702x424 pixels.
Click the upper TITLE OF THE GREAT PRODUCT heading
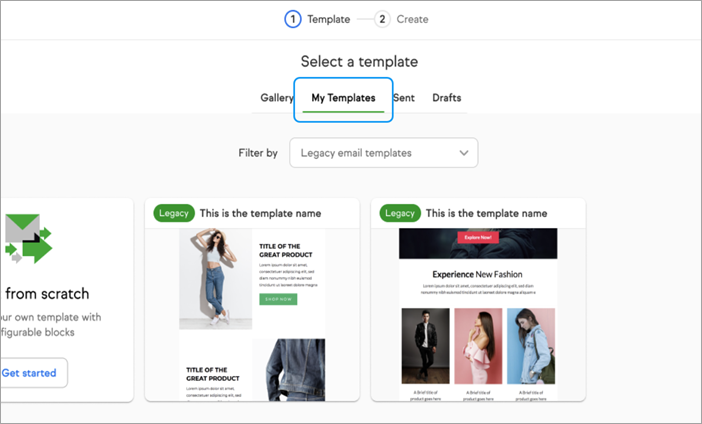click(x=286, y=250)
